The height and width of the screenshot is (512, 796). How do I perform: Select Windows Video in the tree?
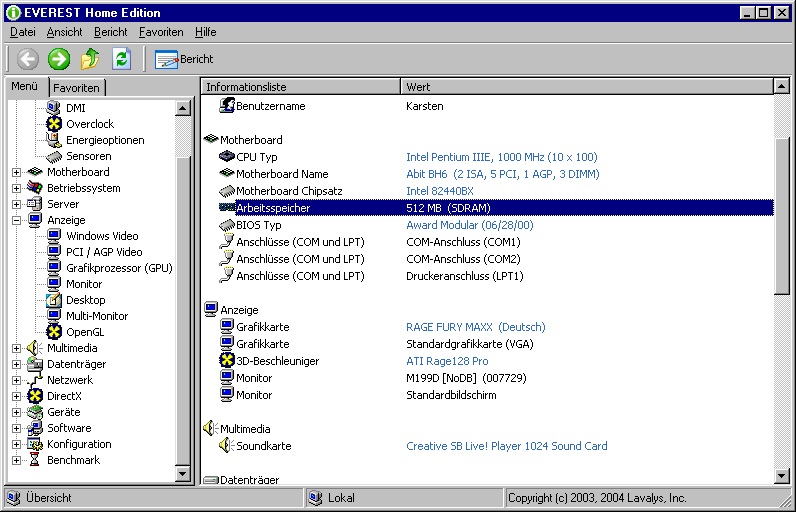(x=102, y=236)
